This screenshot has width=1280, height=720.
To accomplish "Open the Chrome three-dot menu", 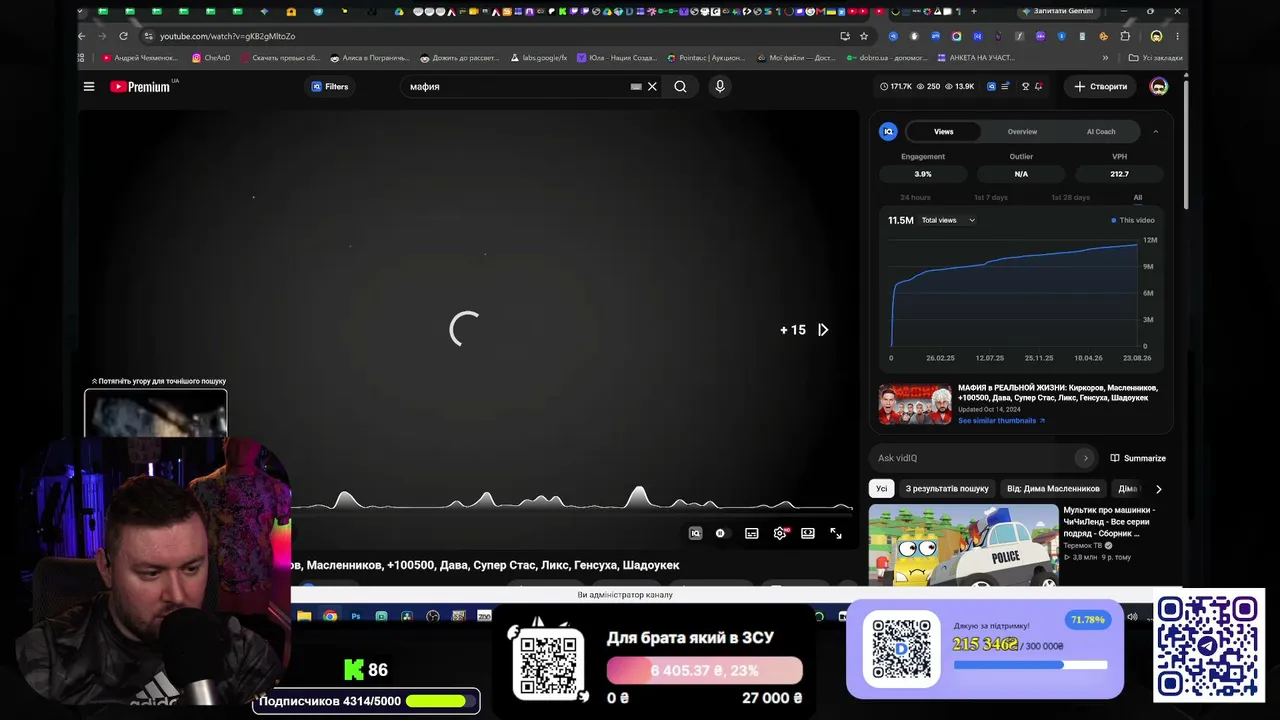I will tap(1178, 36).
